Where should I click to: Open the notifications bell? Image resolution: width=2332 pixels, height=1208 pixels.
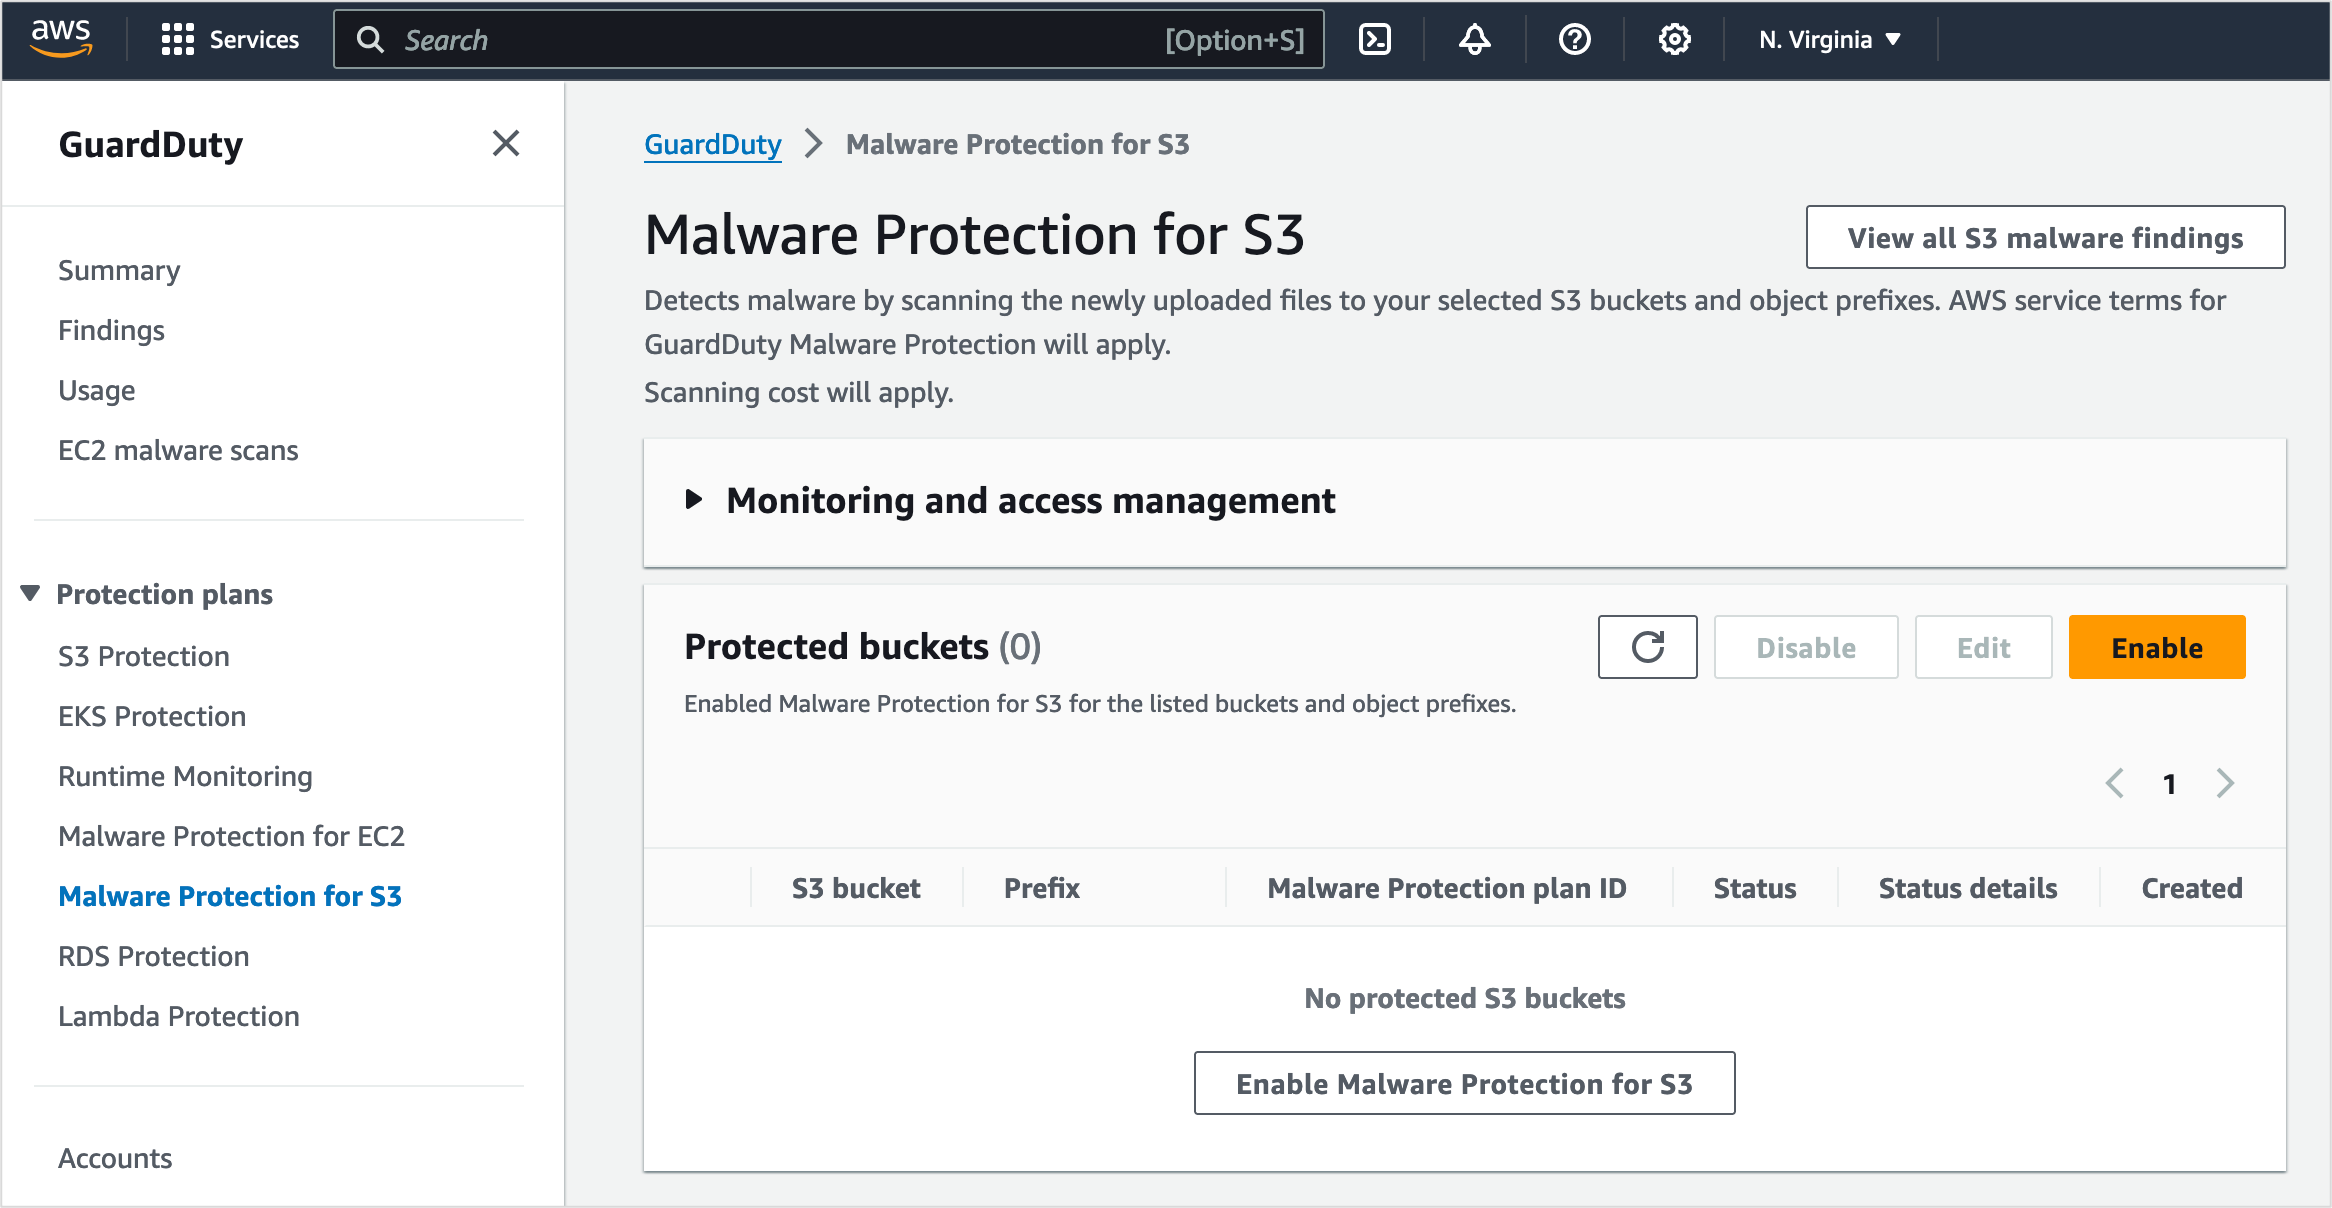pos(1474,40)
